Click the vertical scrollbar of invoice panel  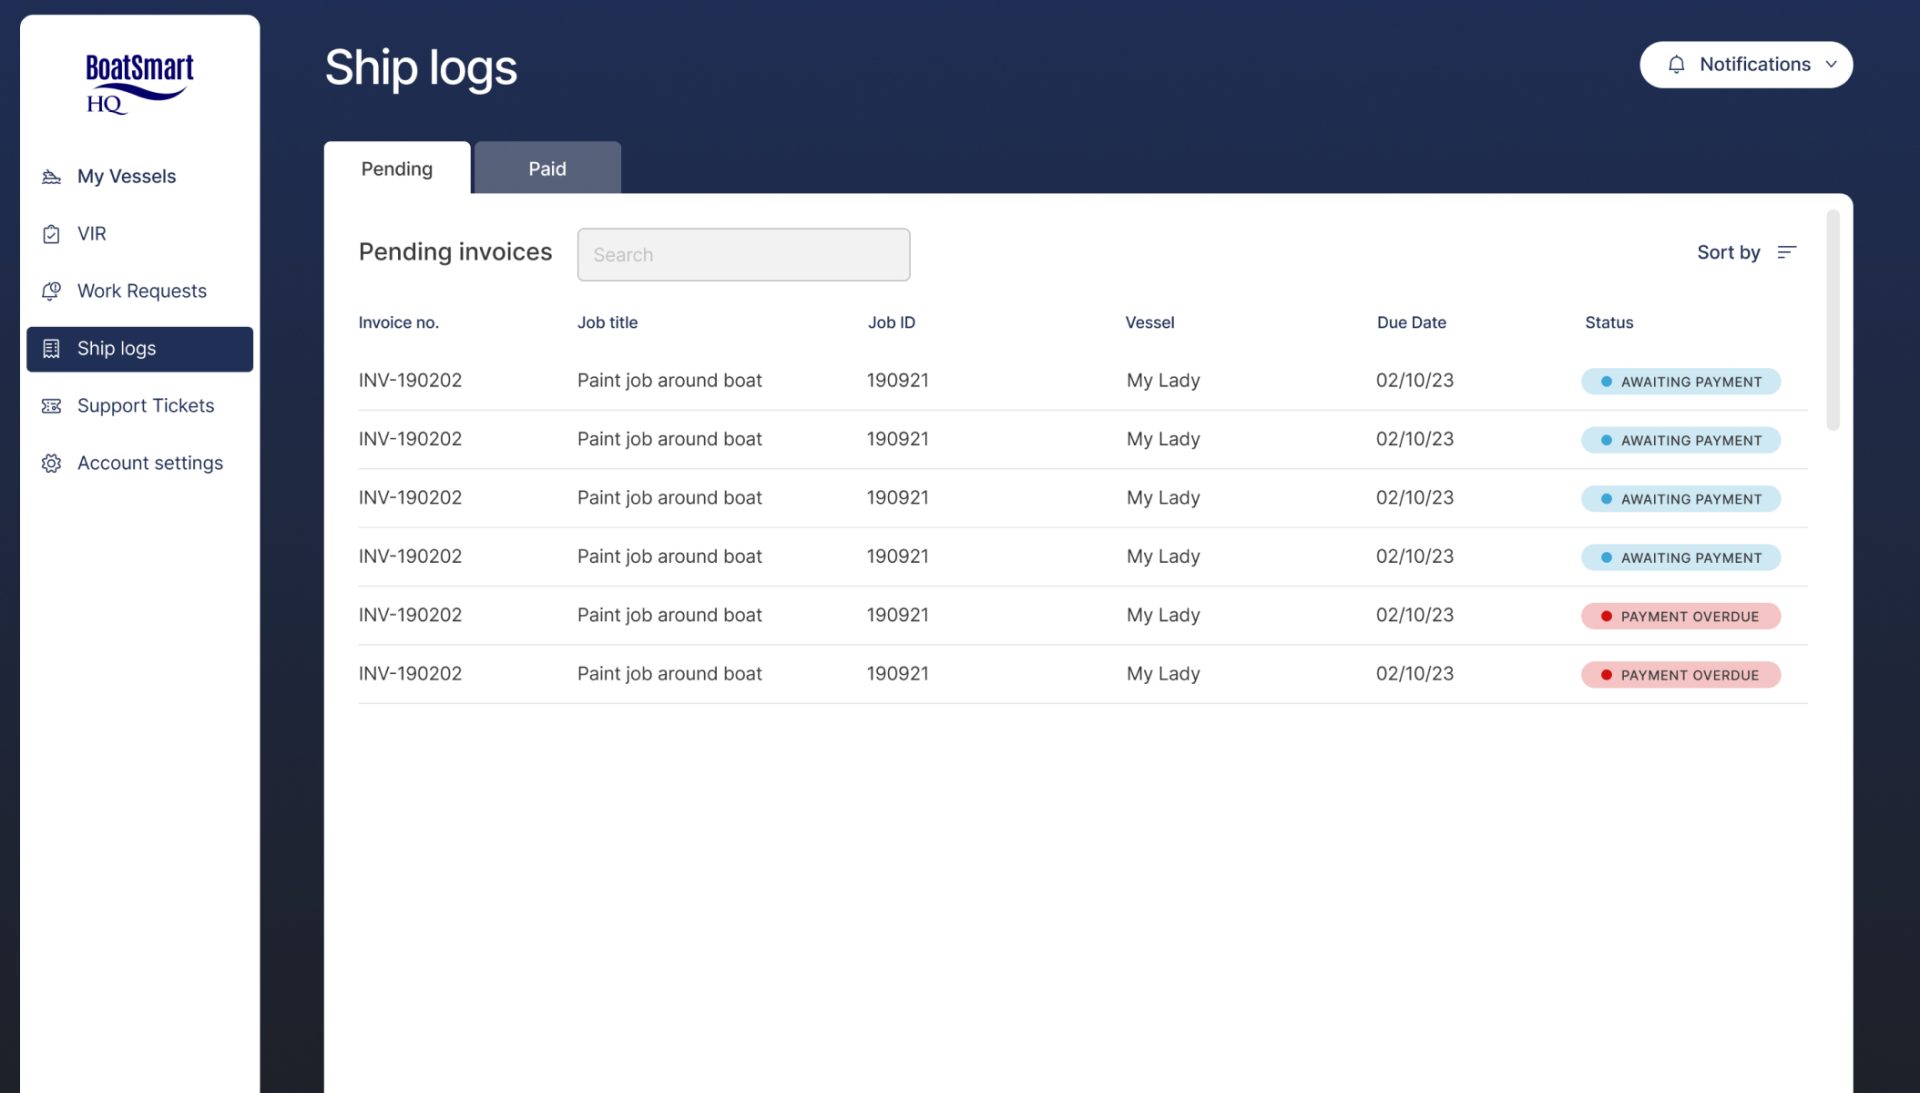pyautogui.click(x=1832, y=320)
